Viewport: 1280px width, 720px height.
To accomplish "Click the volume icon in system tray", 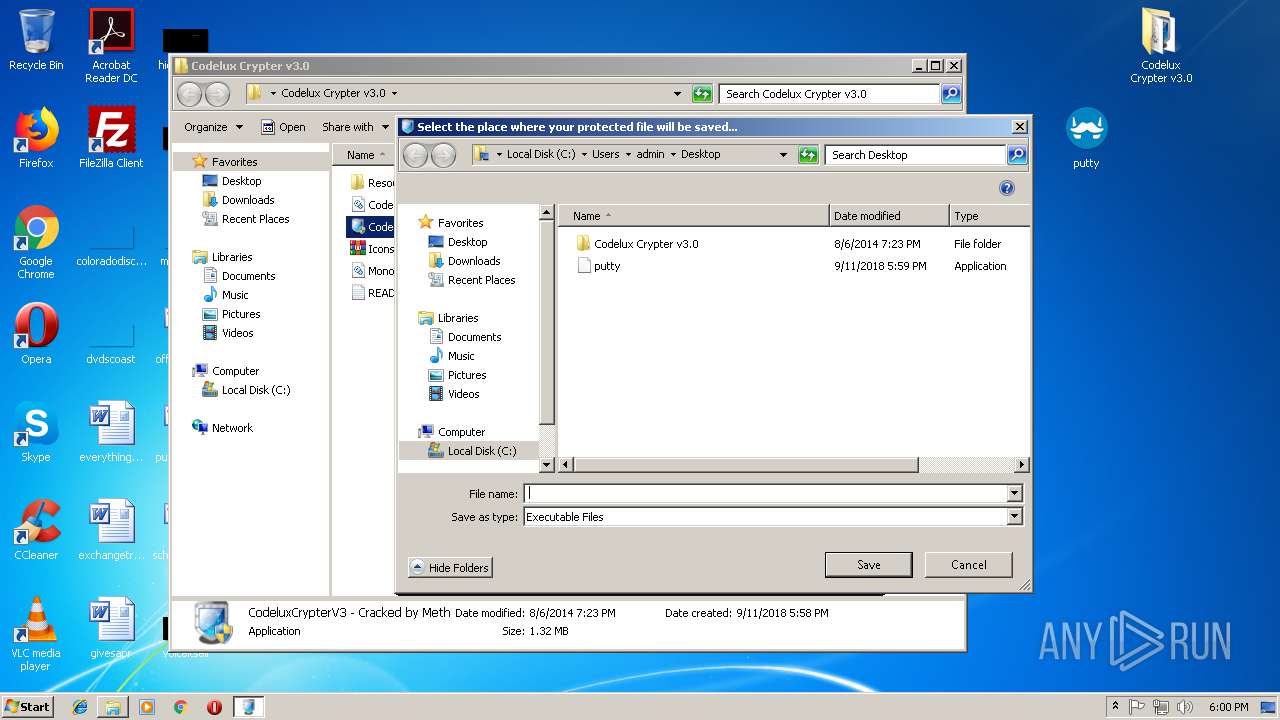I will pyautogui.click(x=1185, y=707).
